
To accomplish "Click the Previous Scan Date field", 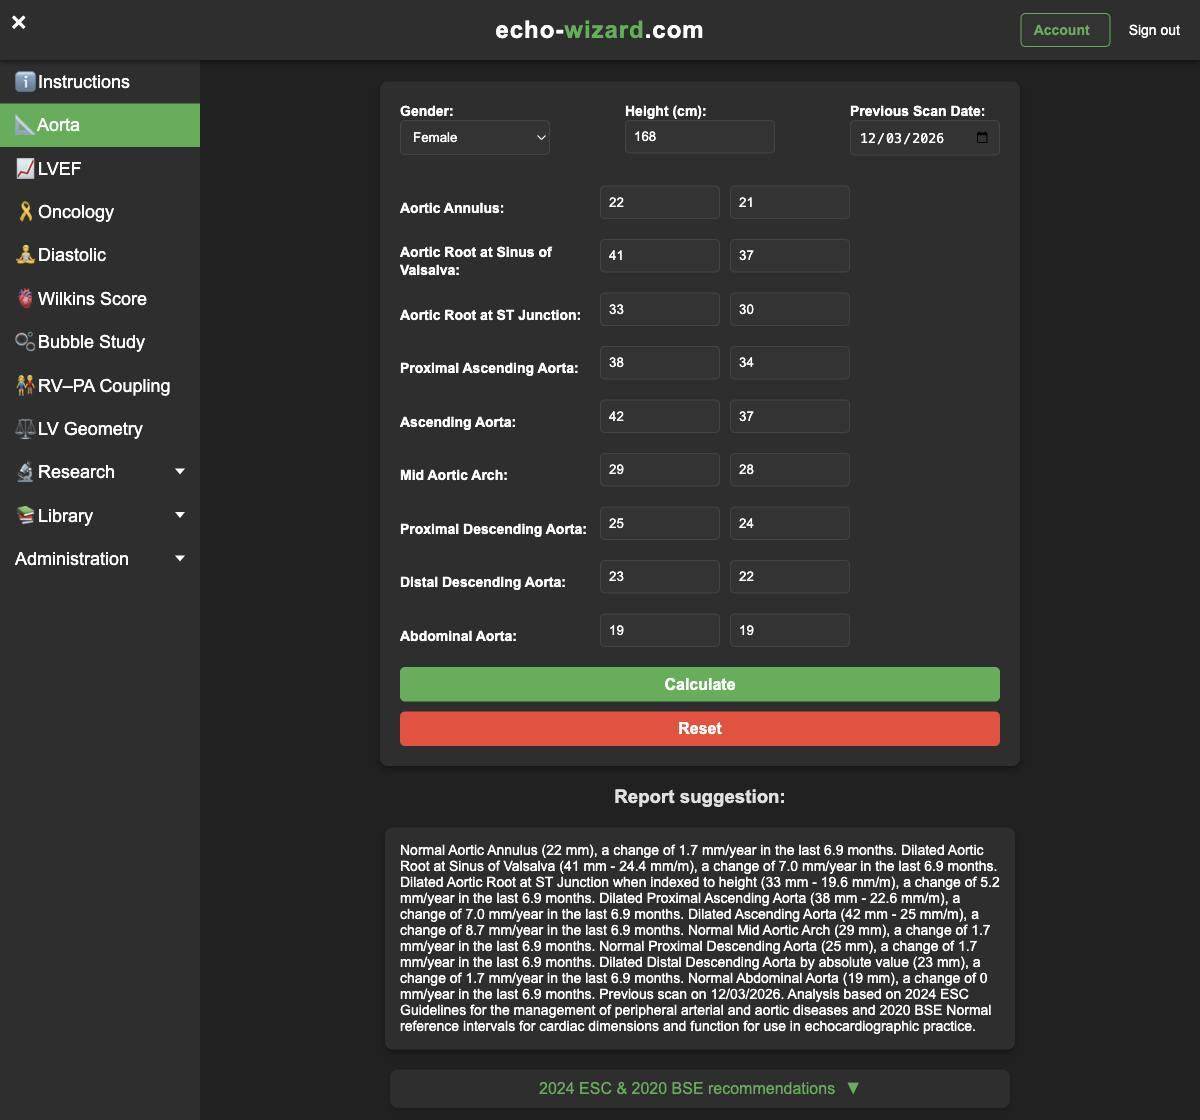I will [x=925, y=138].
